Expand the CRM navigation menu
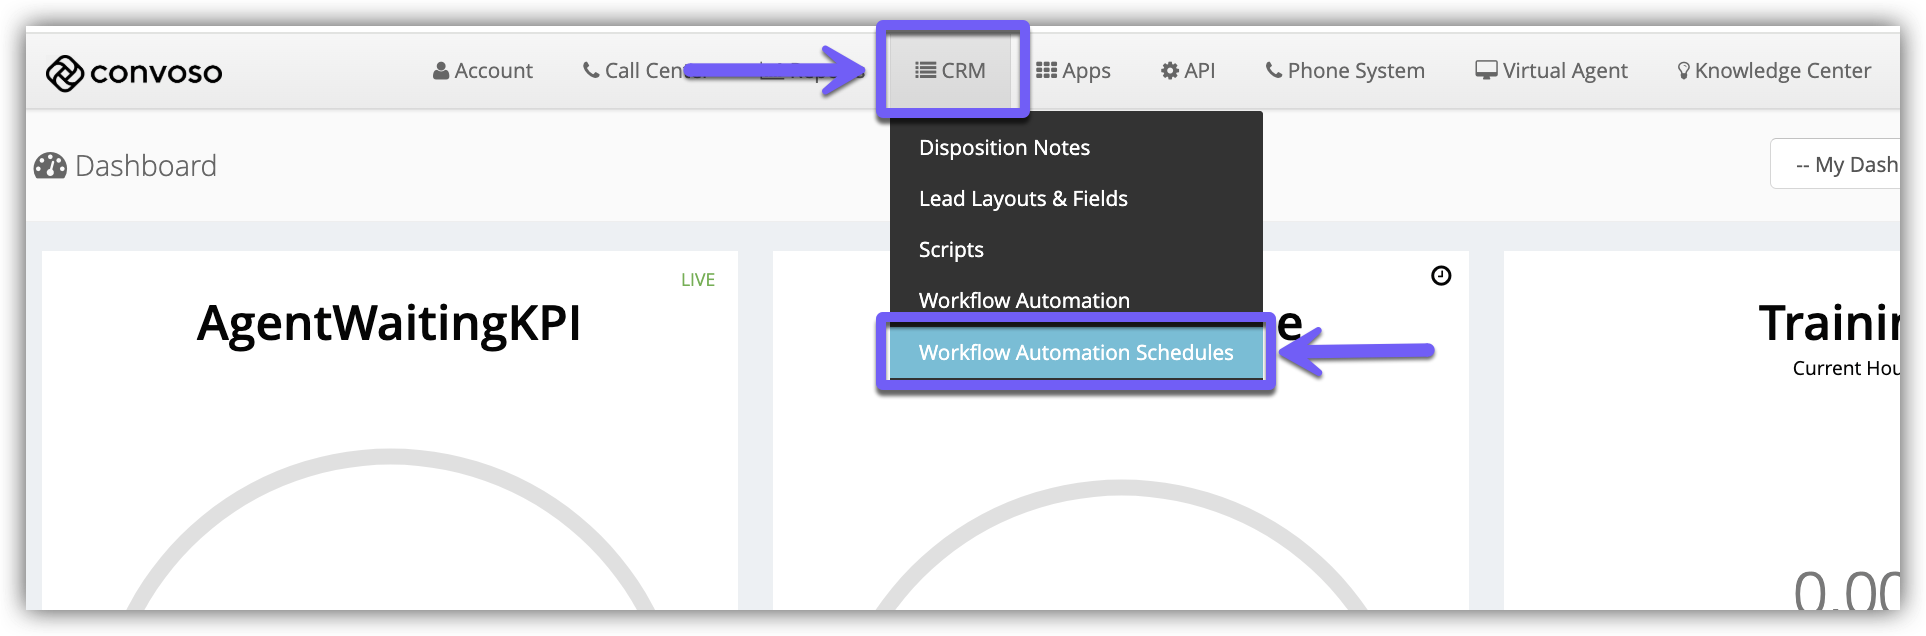 coord(951,71)
